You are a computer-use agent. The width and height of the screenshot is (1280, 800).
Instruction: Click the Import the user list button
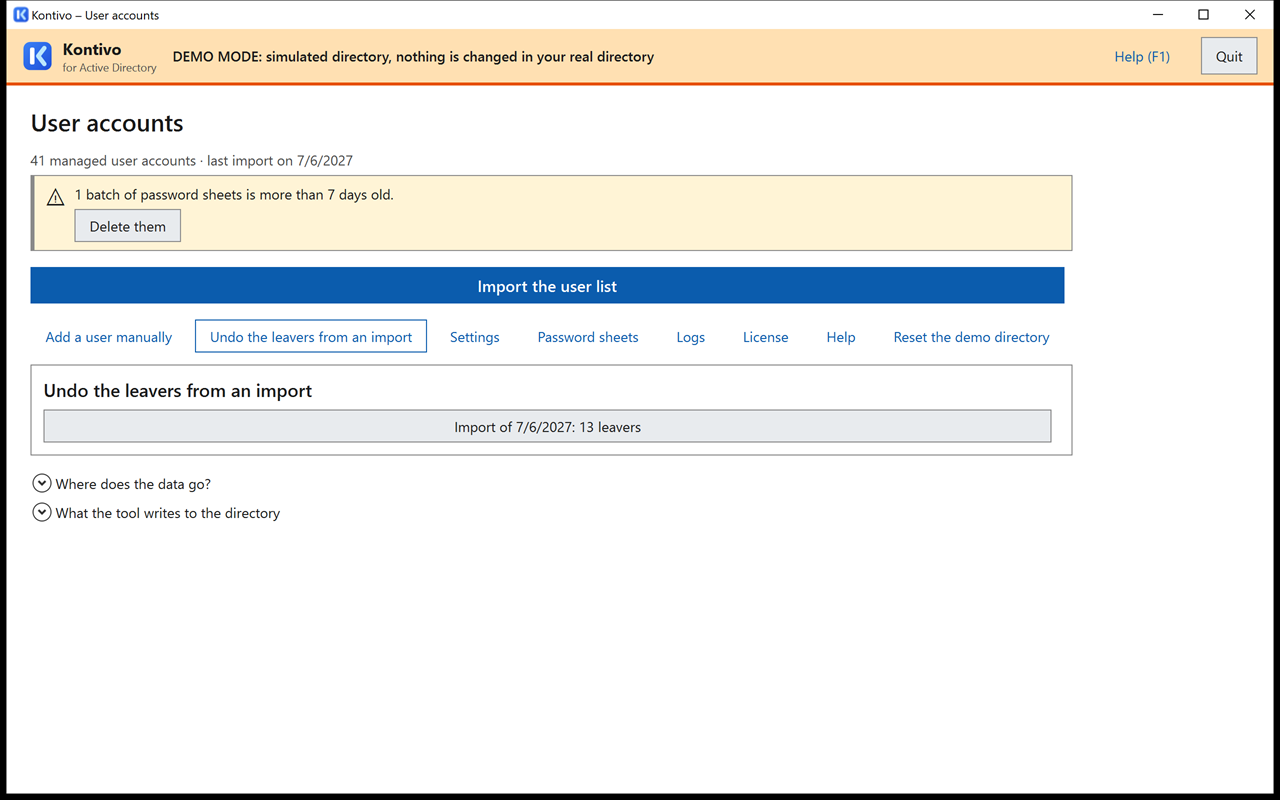pyautogui.click(x=547, y=286)
